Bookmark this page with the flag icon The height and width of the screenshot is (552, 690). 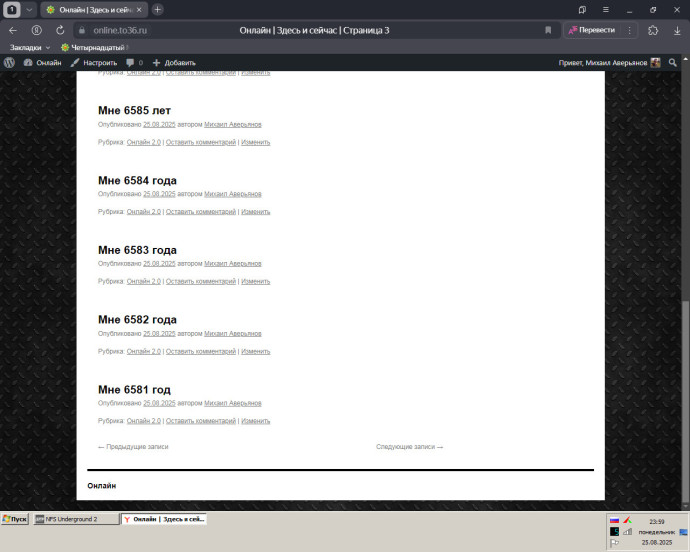(548, 30)
